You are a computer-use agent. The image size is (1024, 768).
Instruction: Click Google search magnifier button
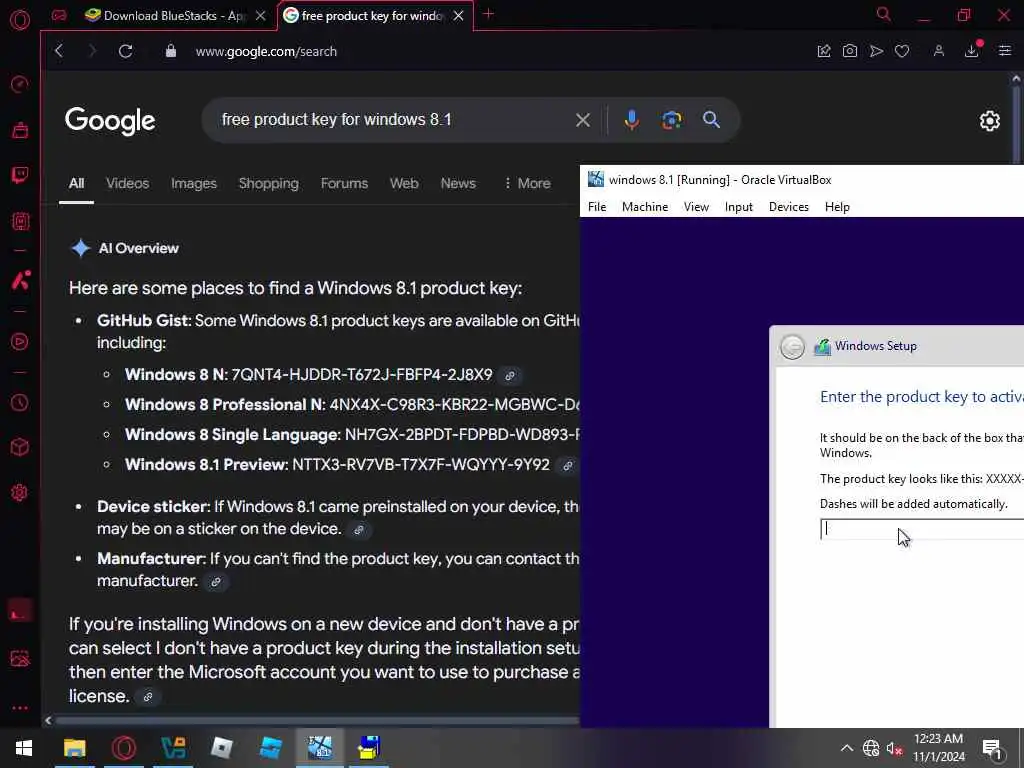711,120
